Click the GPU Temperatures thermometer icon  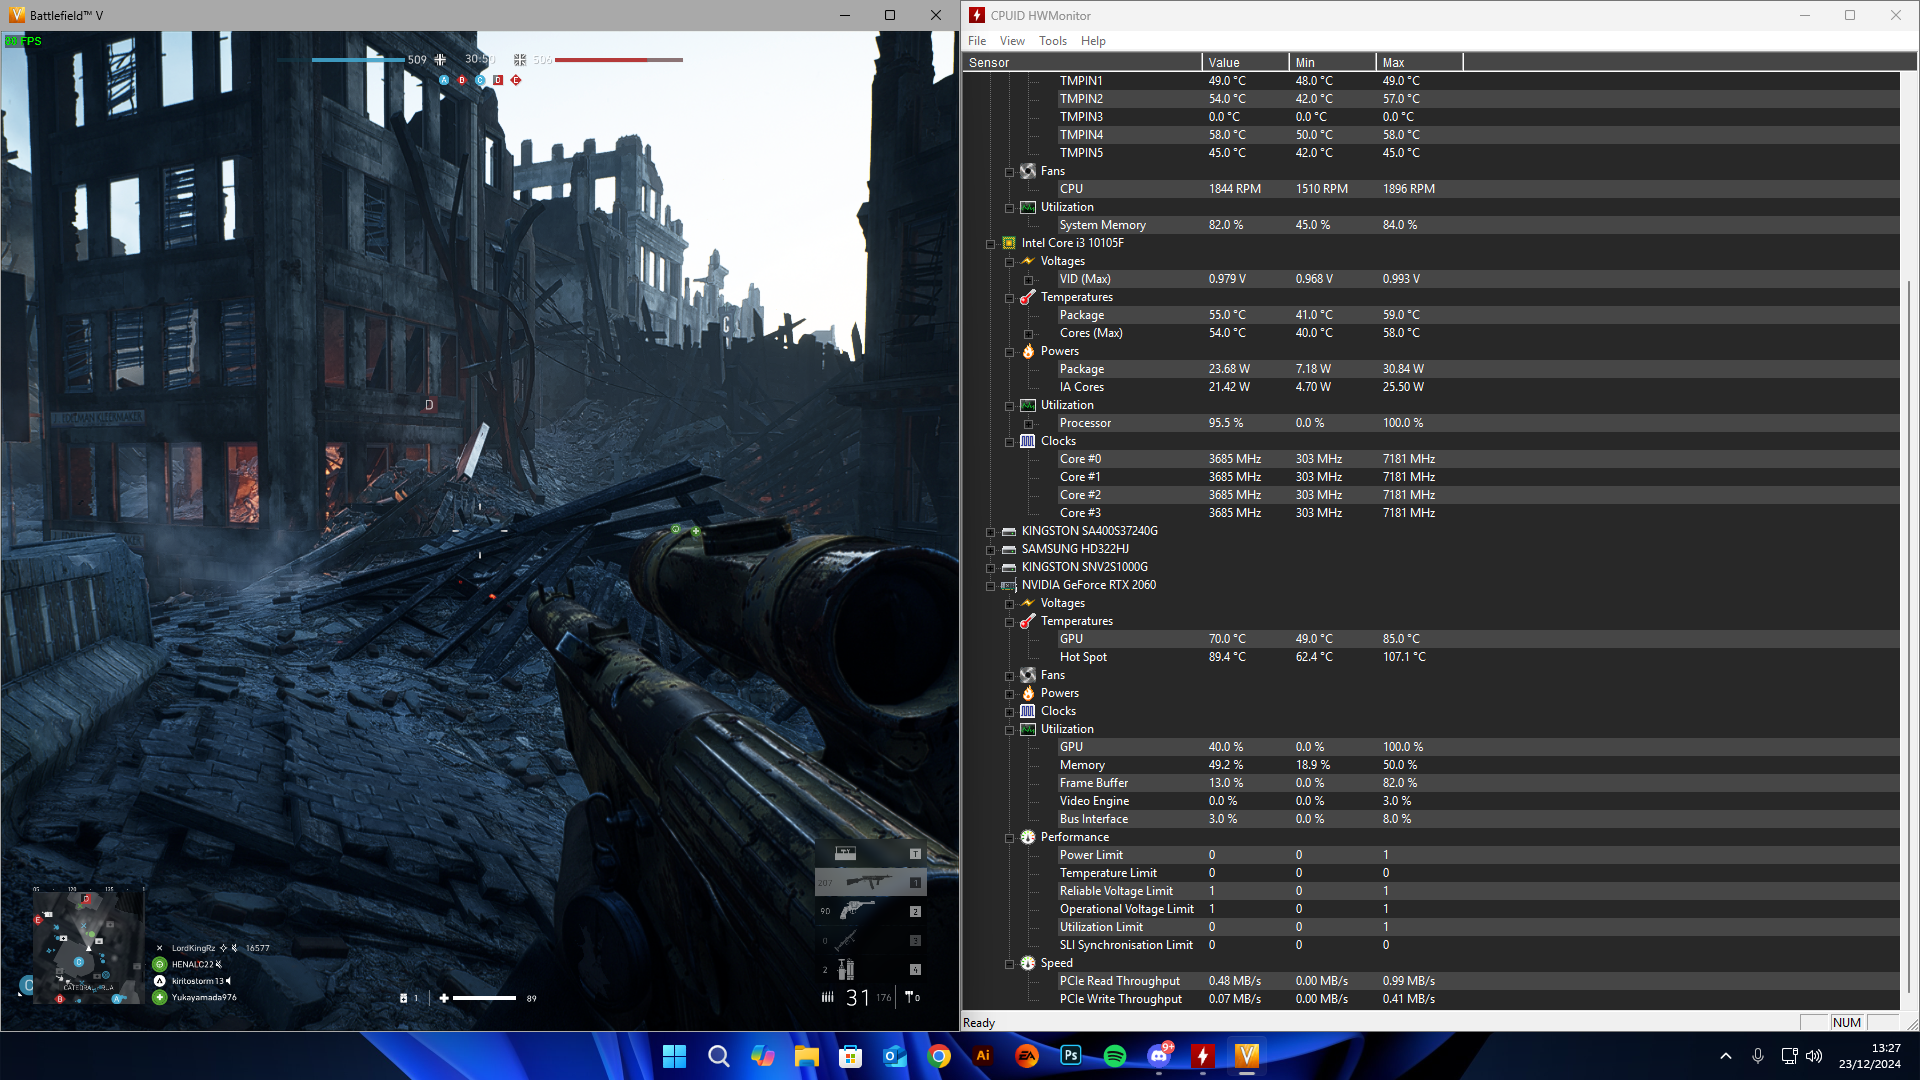click(x=1028, y=621)
